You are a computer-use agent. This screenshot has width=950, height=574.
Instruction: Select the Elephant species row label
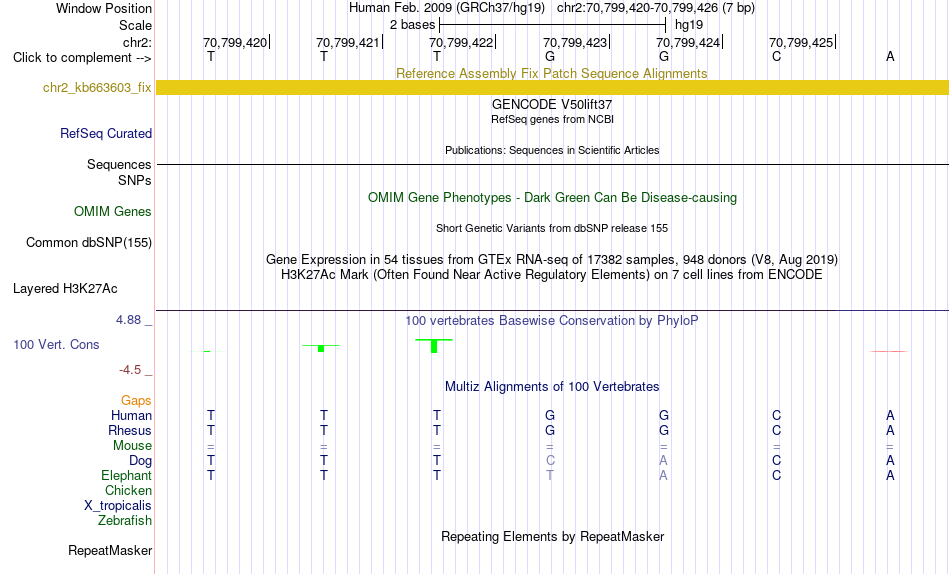[x=127, y=475]
